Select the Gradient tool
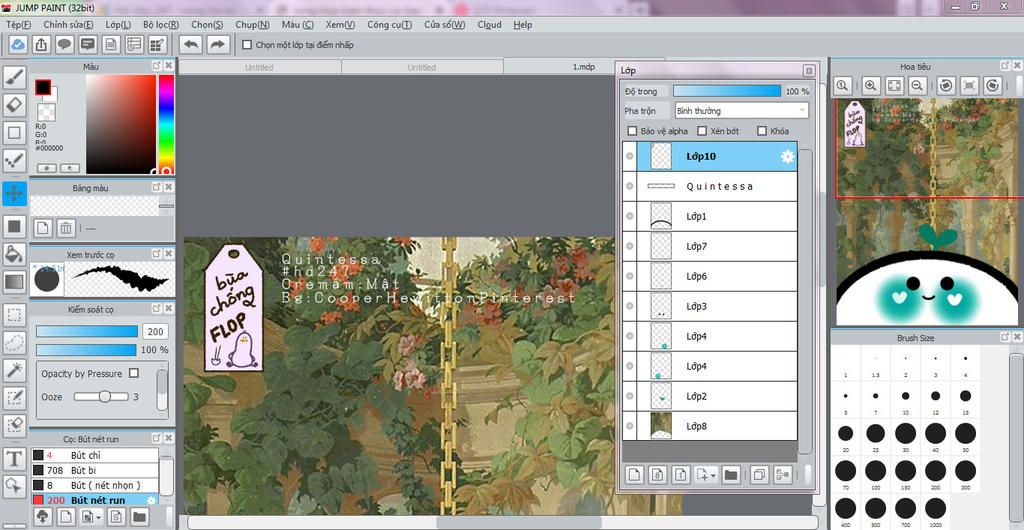This screenshot has width=1024, height=530. pyautogui.click(x=14, y=283)
